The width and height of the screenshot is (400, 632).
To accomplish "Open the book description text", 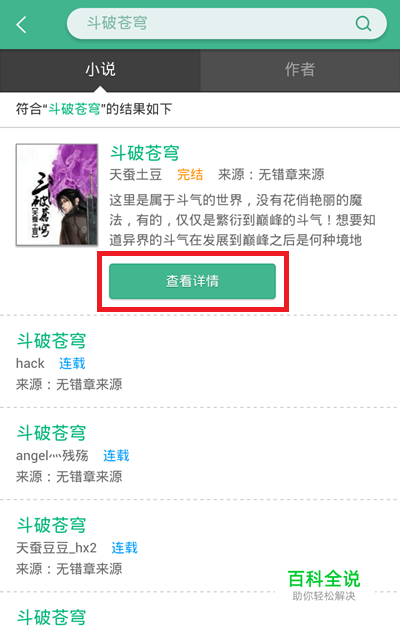I will tap(242, 220).
